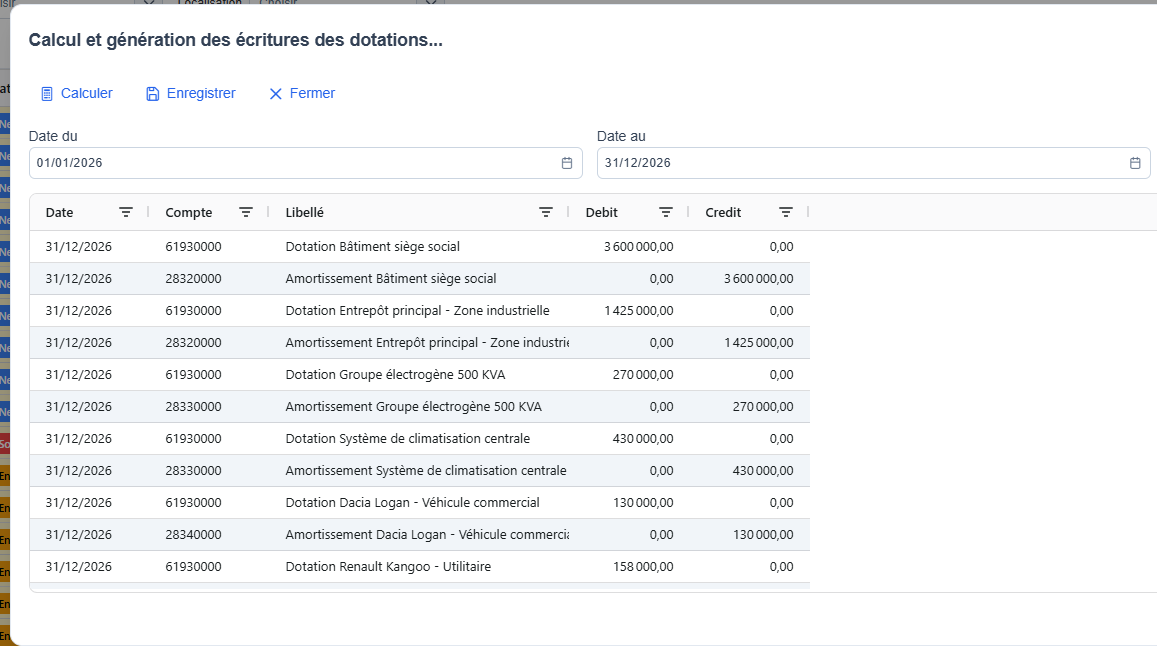Open the Date column filter
The width and height of the screenshot is (1157, 646).
pyautogui.click(x=126, y=212)
